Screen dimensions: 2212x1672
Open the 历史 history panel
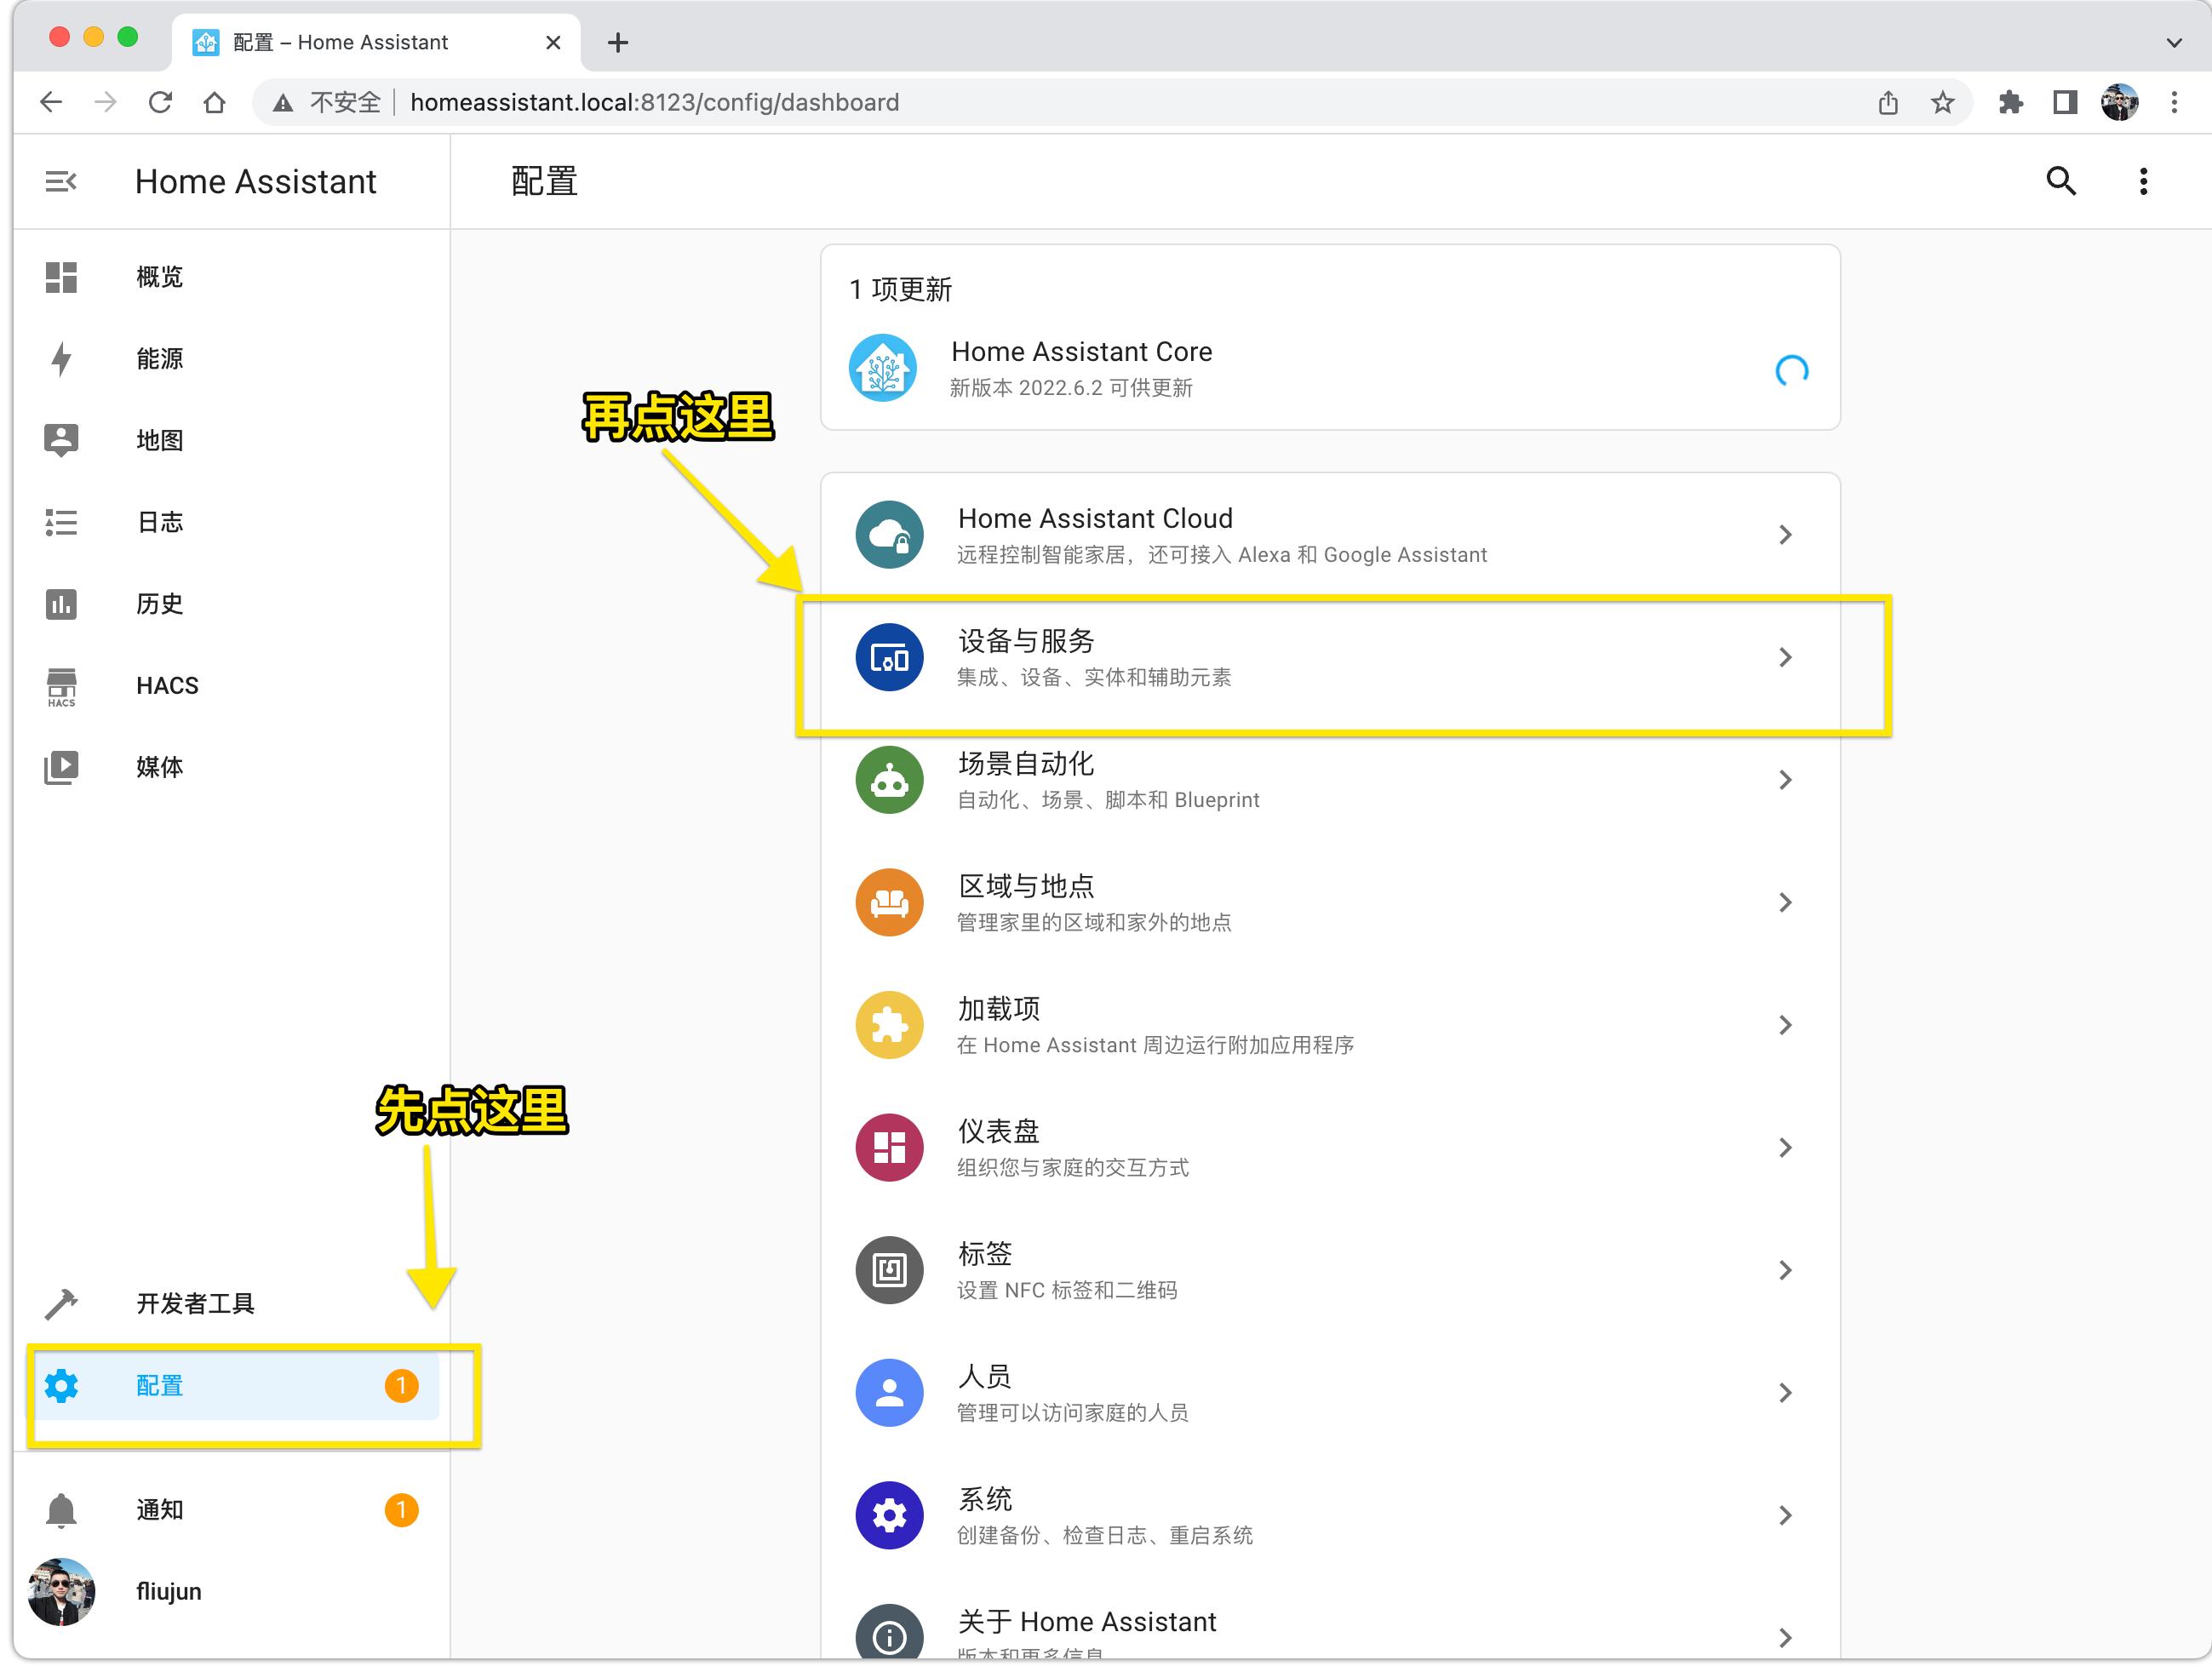(160, 604)
